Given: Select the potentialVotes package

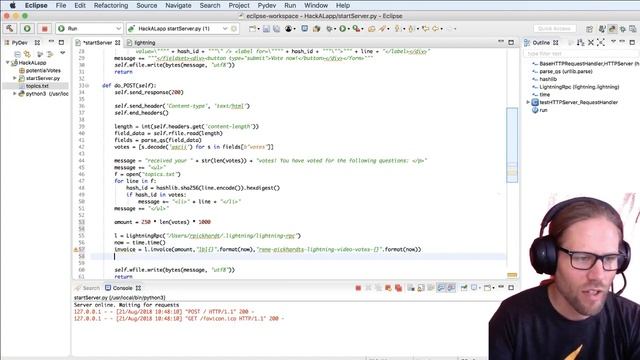Looking at the screenshot, I should (43, 70).
